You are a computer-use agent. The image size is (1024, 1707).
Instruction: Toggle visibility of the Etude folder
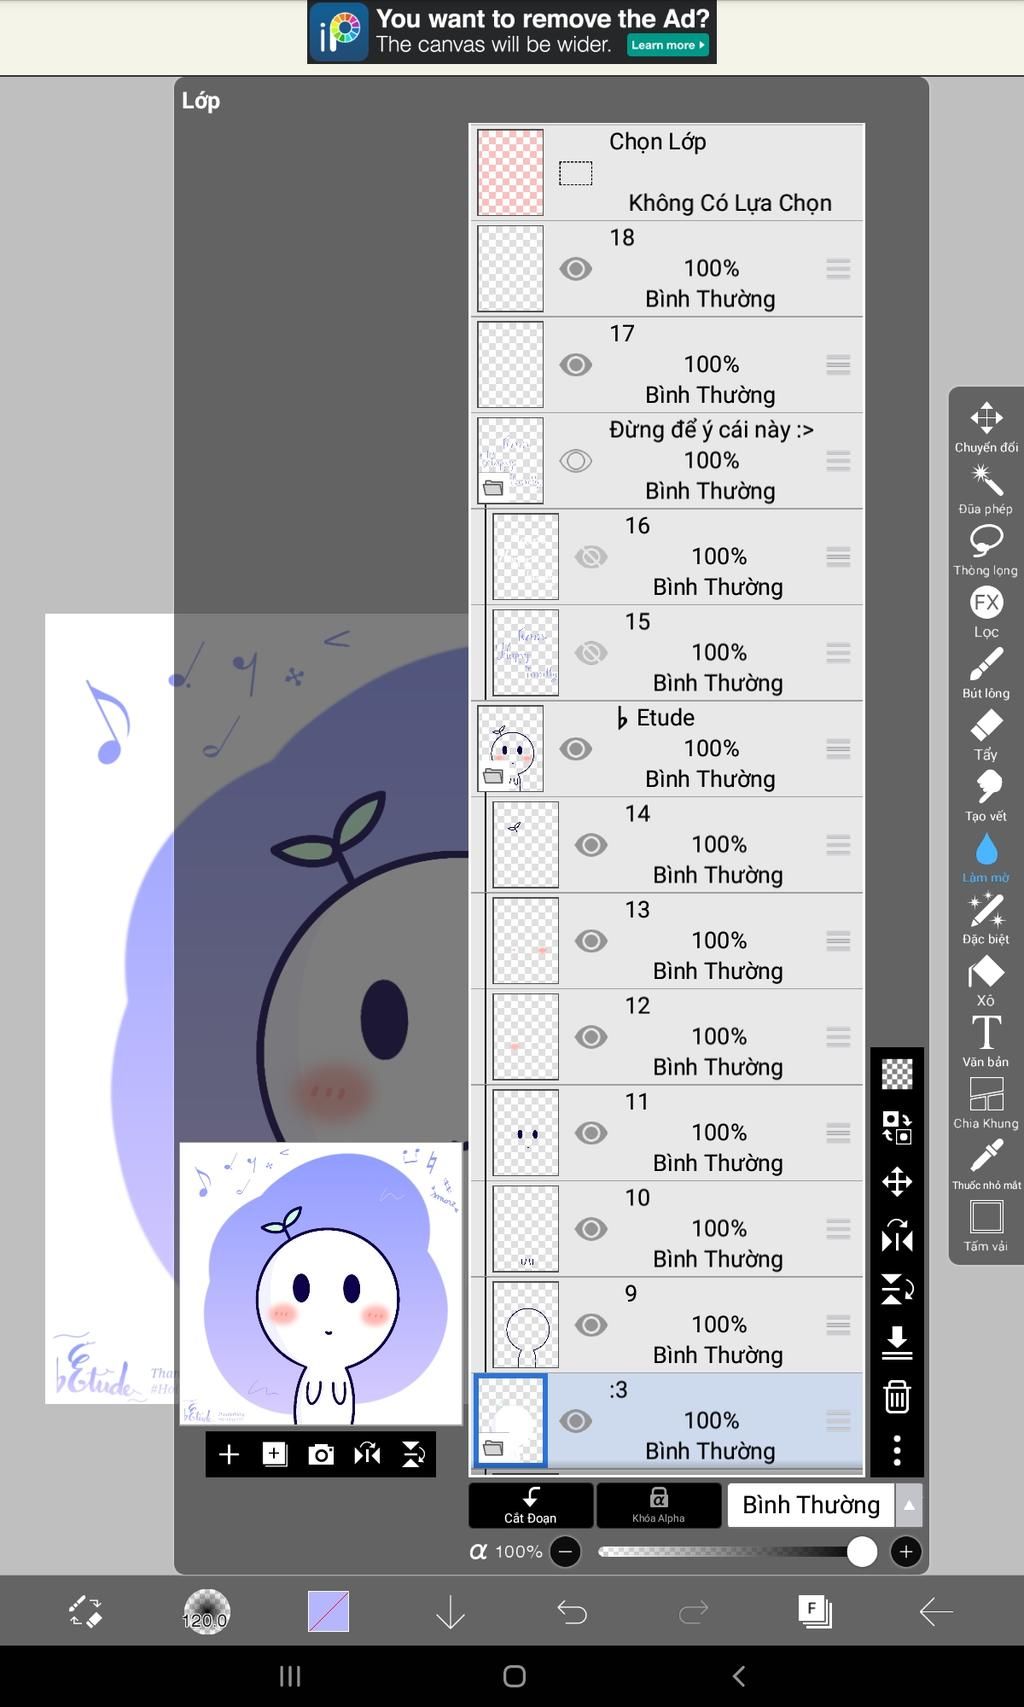[x=576, y=749]
